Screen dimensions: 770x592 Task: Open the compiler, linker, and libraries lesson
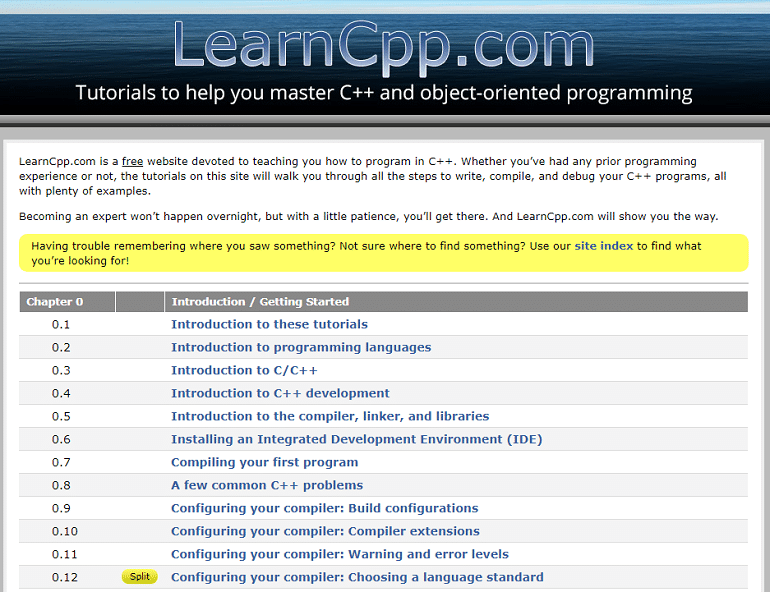[x=330, y=416]
